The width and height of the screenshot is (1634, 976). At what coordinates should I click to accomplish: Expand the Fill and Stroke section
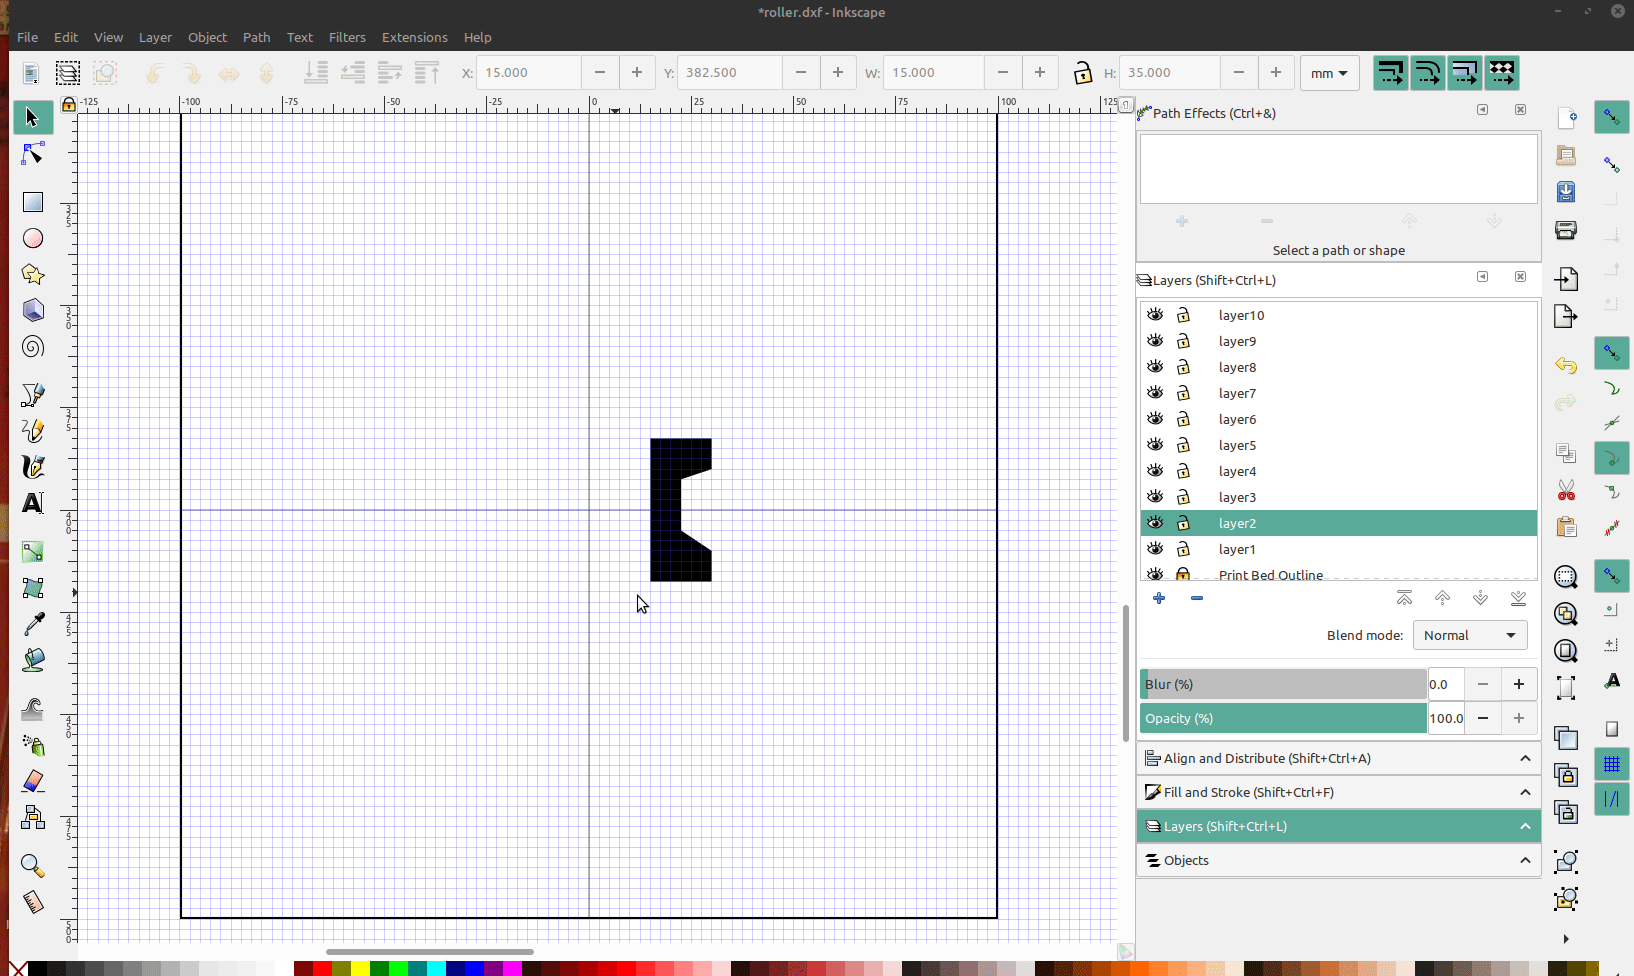coord(1525,792)
